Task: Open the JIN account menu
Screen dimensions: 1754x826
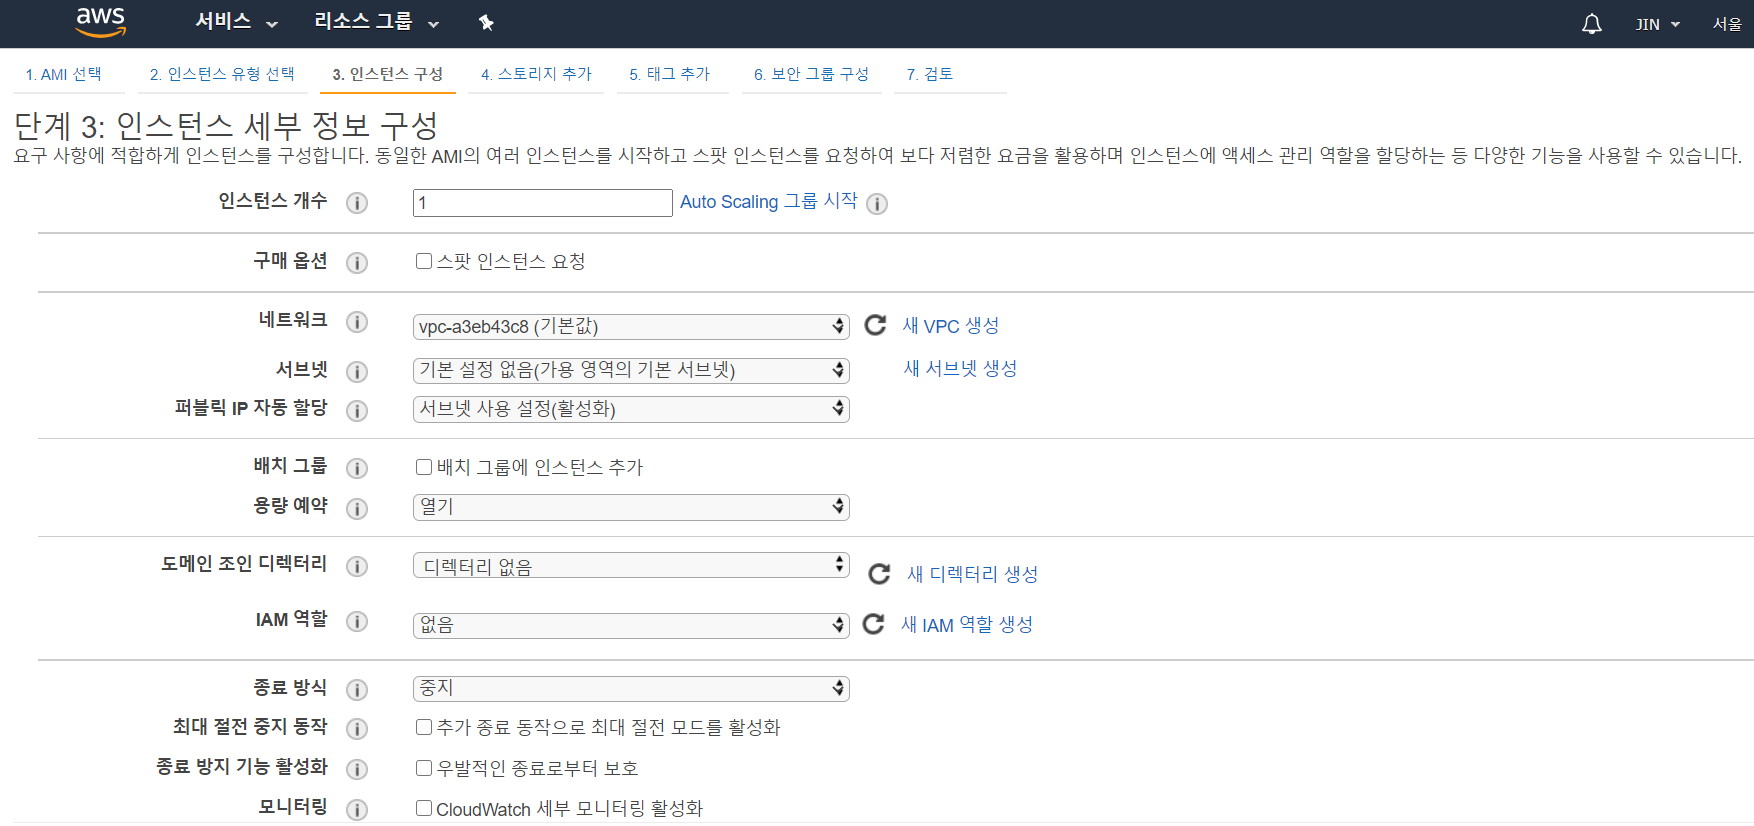Action: click(1657, 24)
